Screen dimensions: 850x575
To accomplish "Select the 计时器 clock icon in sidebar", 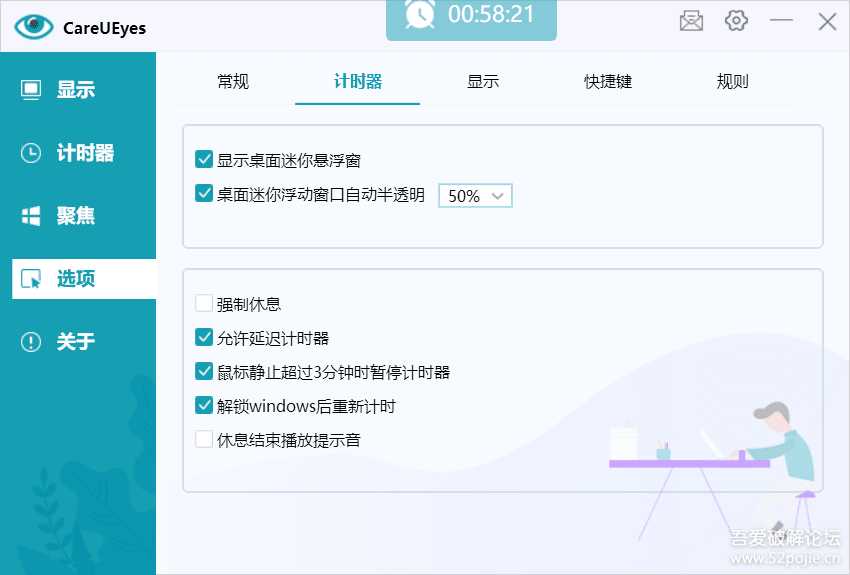I will pos(31,153).
